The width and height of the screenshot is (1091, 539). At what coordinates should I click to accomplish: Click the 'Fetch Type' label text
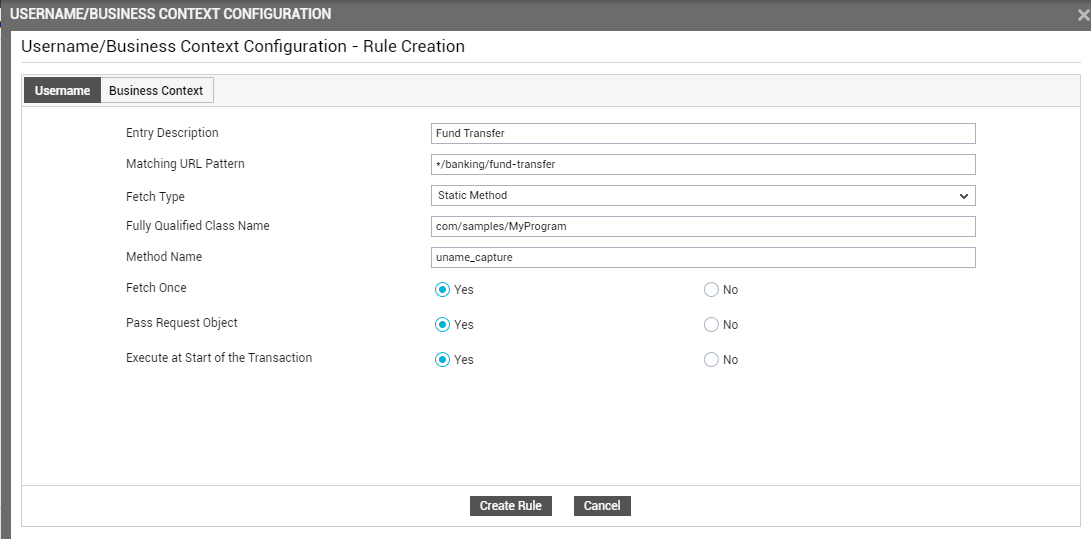(x=155, y=197)
